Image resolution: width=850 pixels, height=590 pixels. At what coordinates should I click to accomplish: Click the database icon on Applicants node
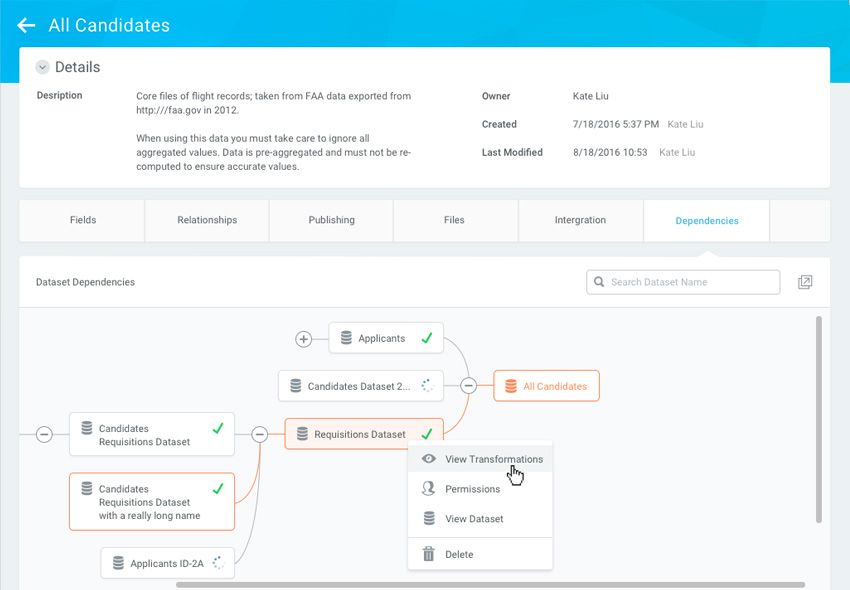(x=346, y=339)
